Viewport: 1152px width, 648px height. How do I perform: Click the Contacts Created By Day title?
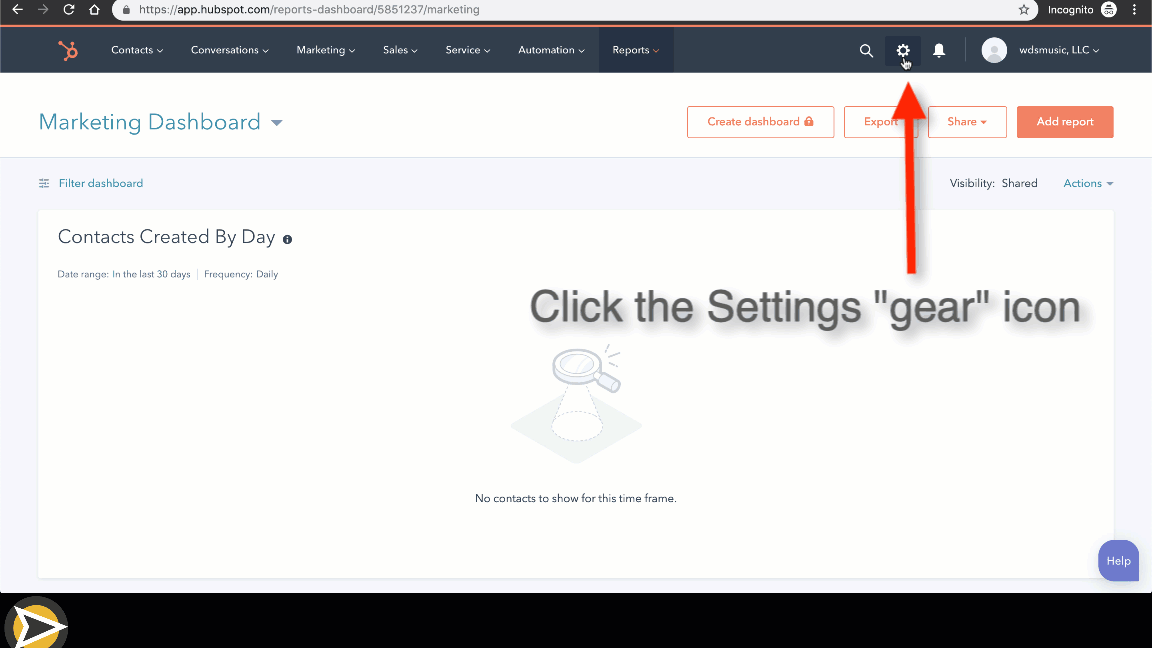pyautogui.click(x=166, y=237)
